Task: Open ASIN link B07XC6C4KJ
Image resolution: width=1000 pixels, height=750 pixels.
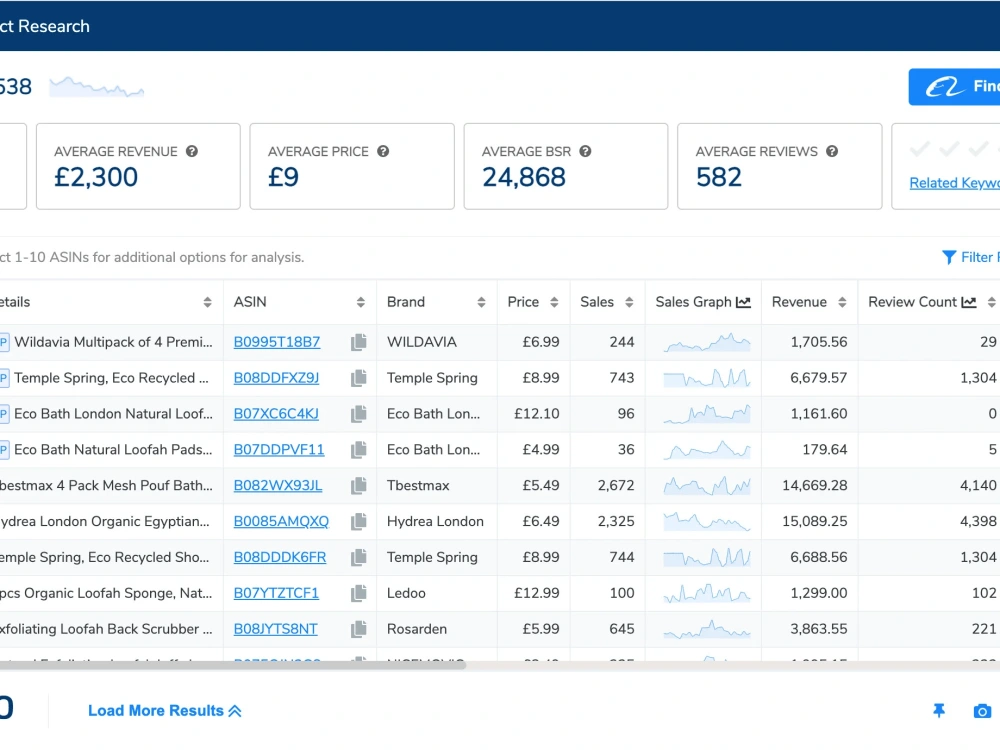Action: [x=276, y=413]
